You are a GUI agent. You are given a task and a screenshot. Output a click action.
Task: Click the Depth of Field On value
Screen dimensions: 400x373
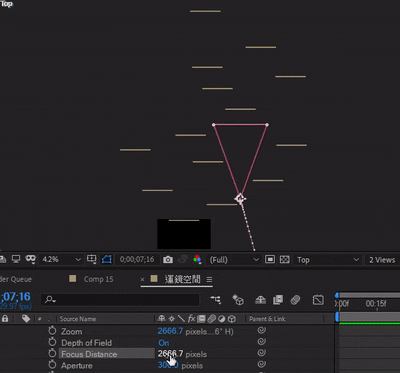coord(164,343)
